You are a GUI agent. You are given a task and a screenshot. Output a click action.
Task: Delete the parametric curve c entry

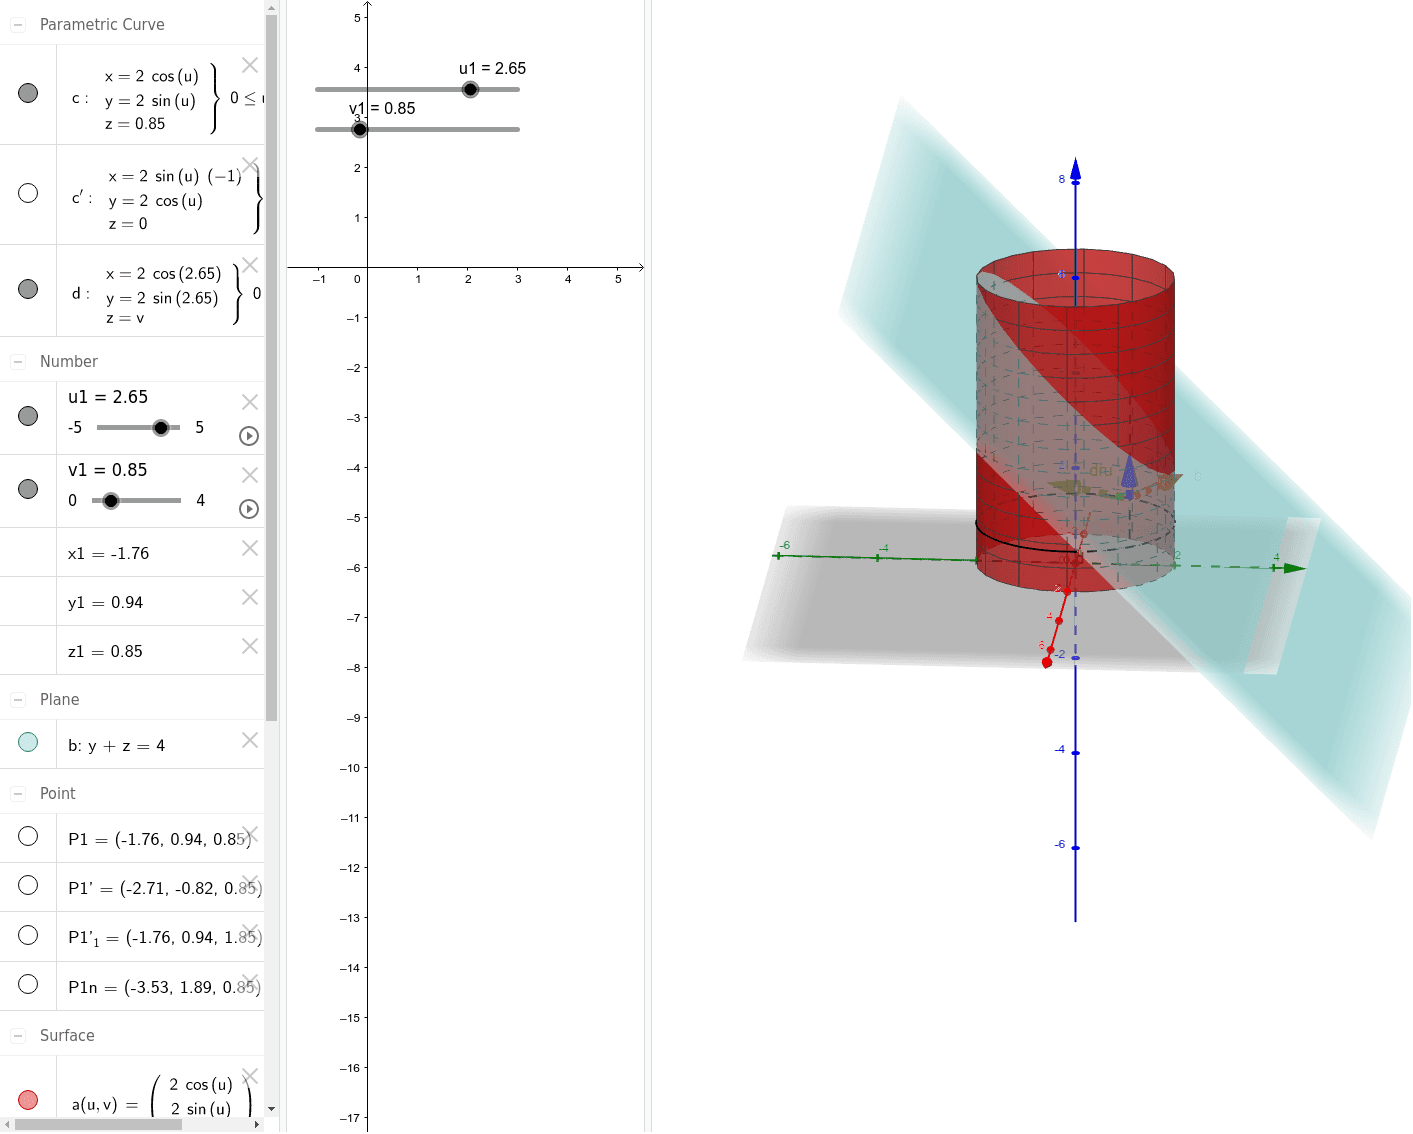pyautogui.click(x=250, y=65)
